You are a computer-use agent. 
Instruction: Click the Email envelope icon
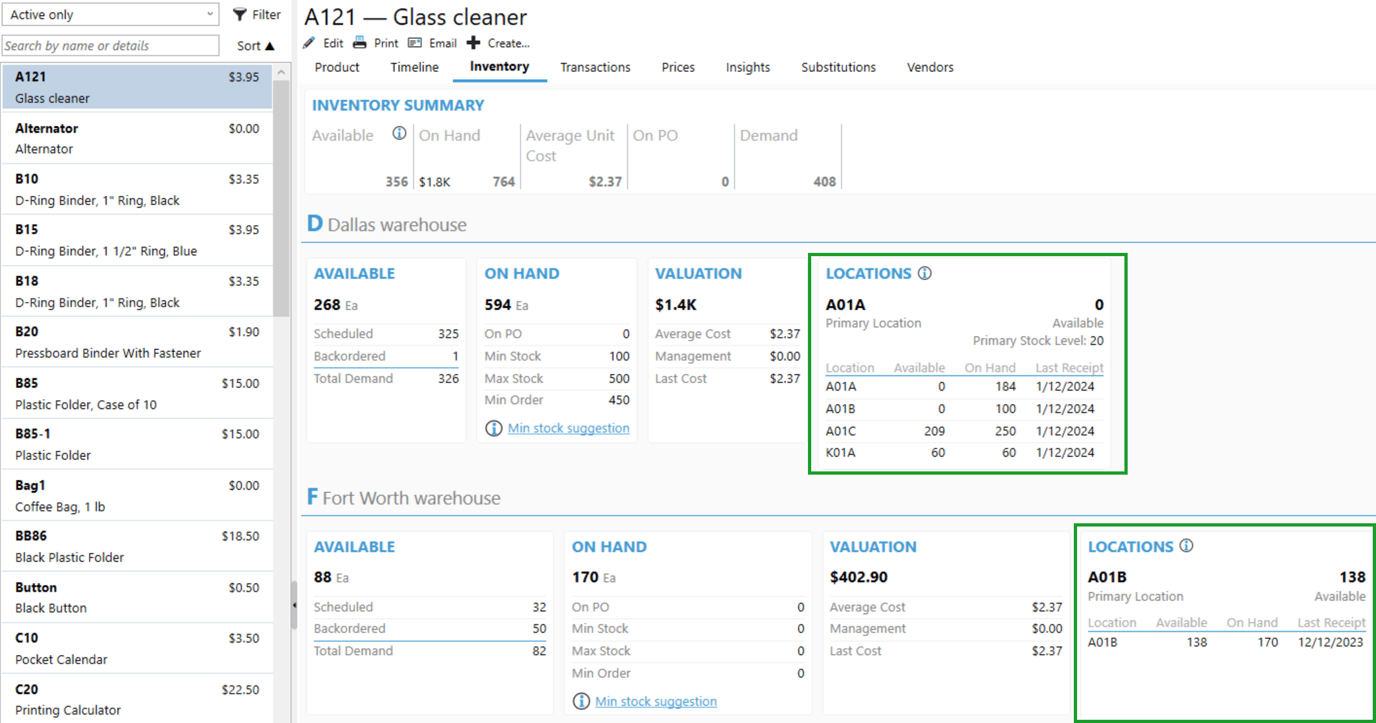pyautogui.click(x=415, y=43)
